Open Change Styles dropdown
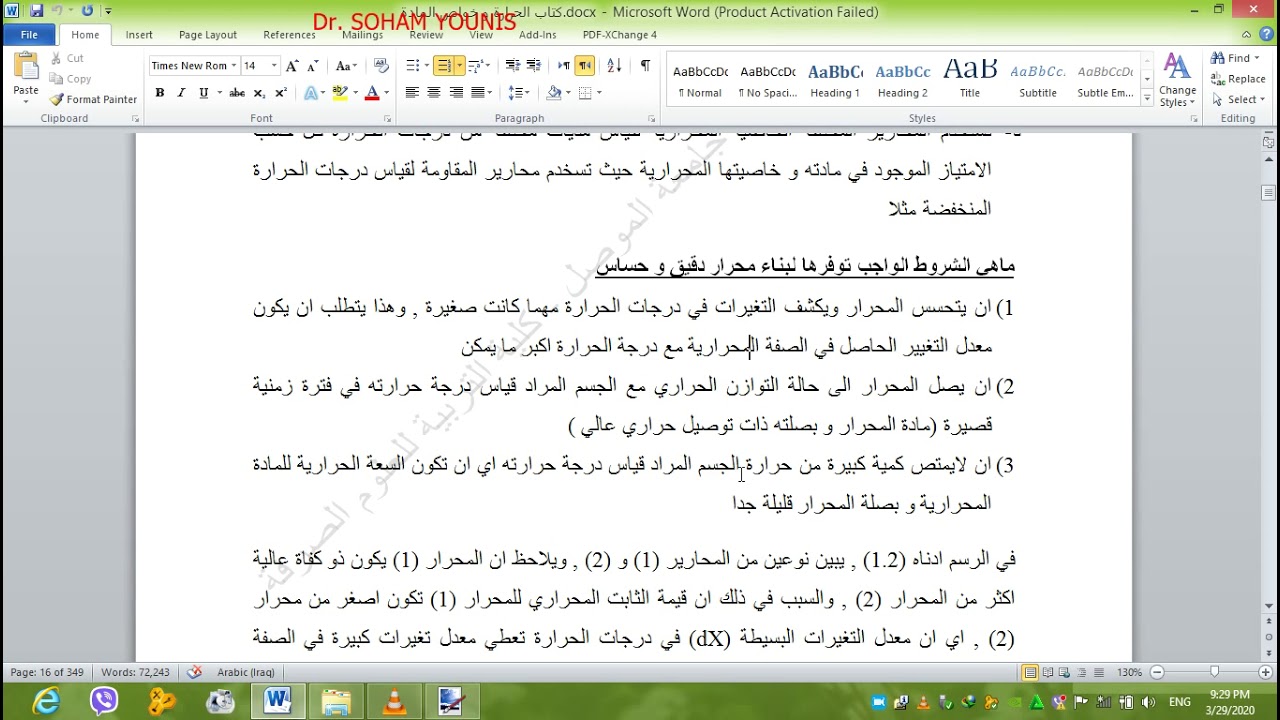 (1178, 80)
